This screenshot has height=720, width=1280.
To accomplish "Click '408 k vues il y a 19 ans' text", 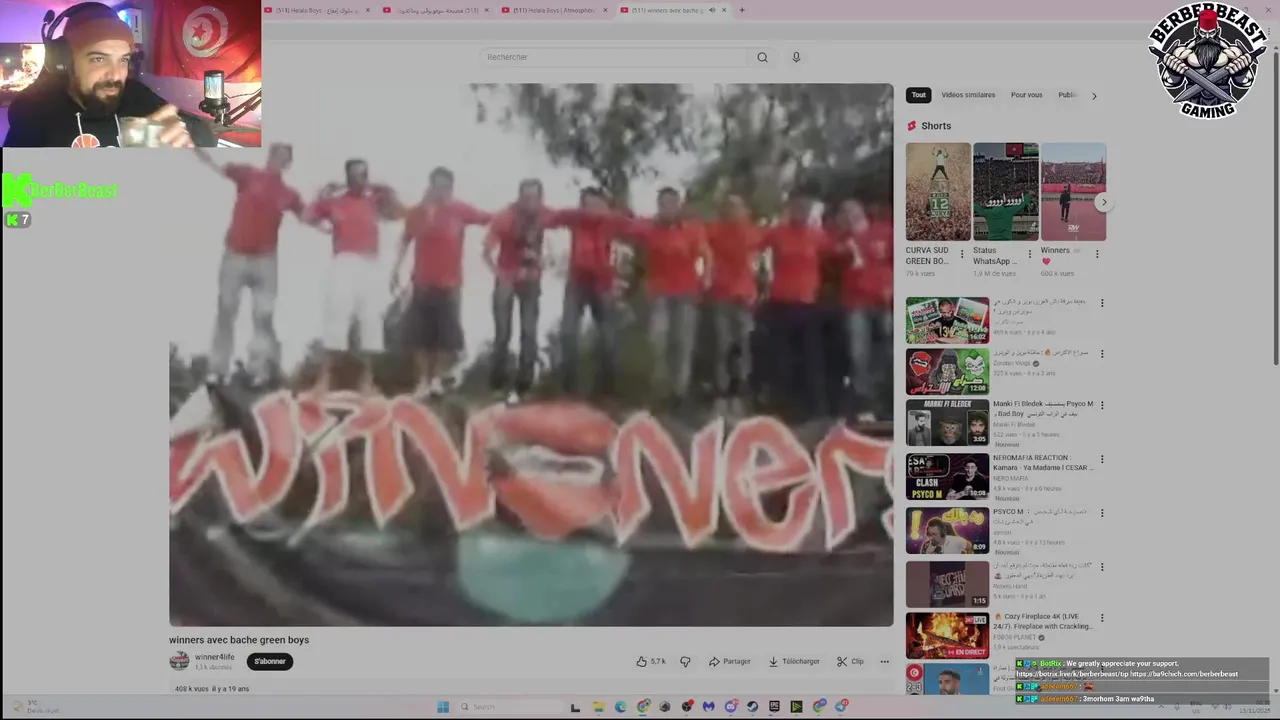I will (212, 689).
